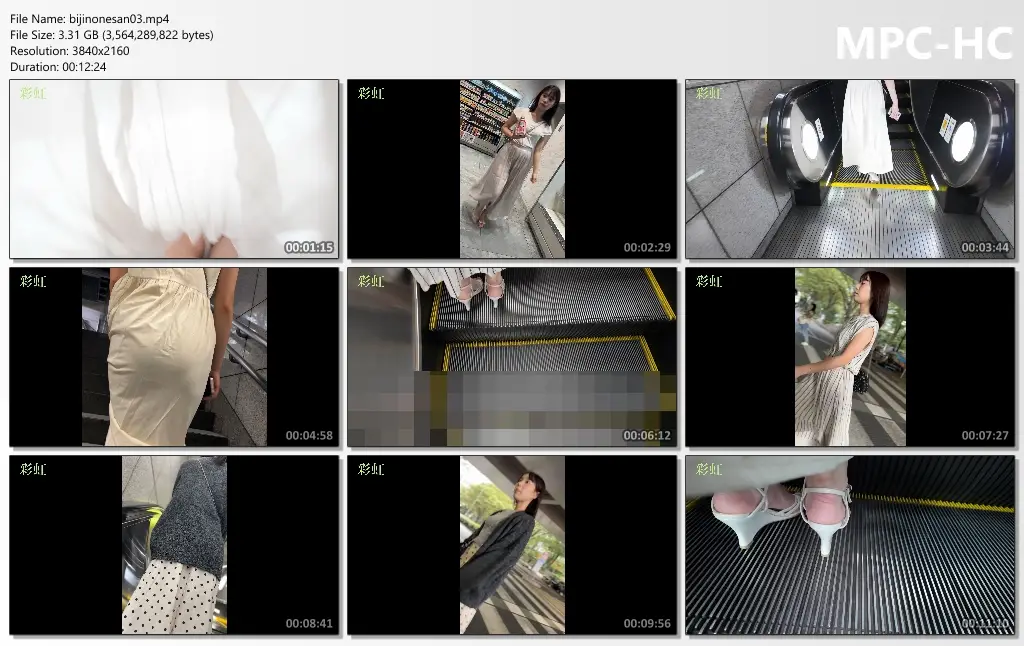Click the watermark on the 00:06:12 thumbnail

click(x=371, y=281)
